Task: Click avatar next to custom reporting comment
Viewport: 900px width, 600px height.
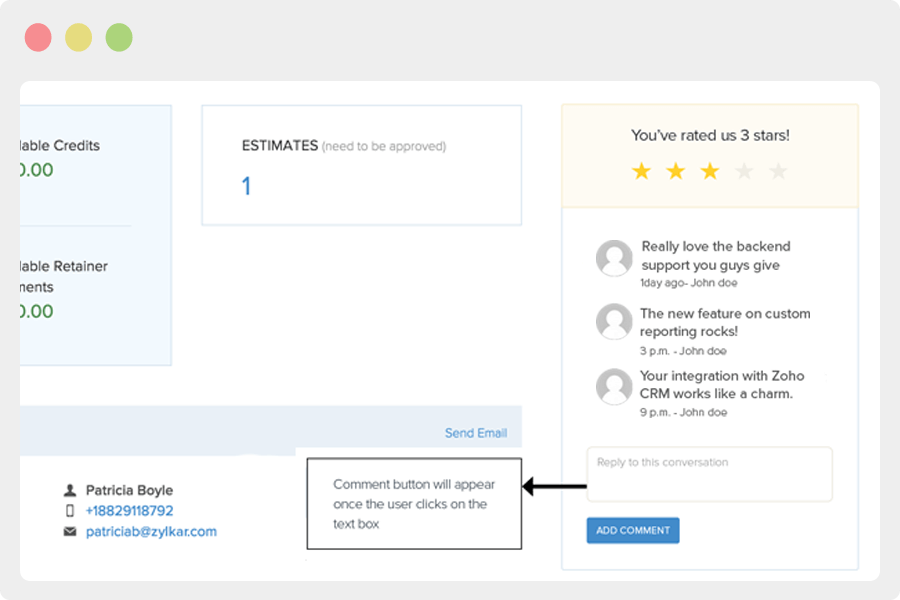Action: pyautogui.click(x=614, y=322)
